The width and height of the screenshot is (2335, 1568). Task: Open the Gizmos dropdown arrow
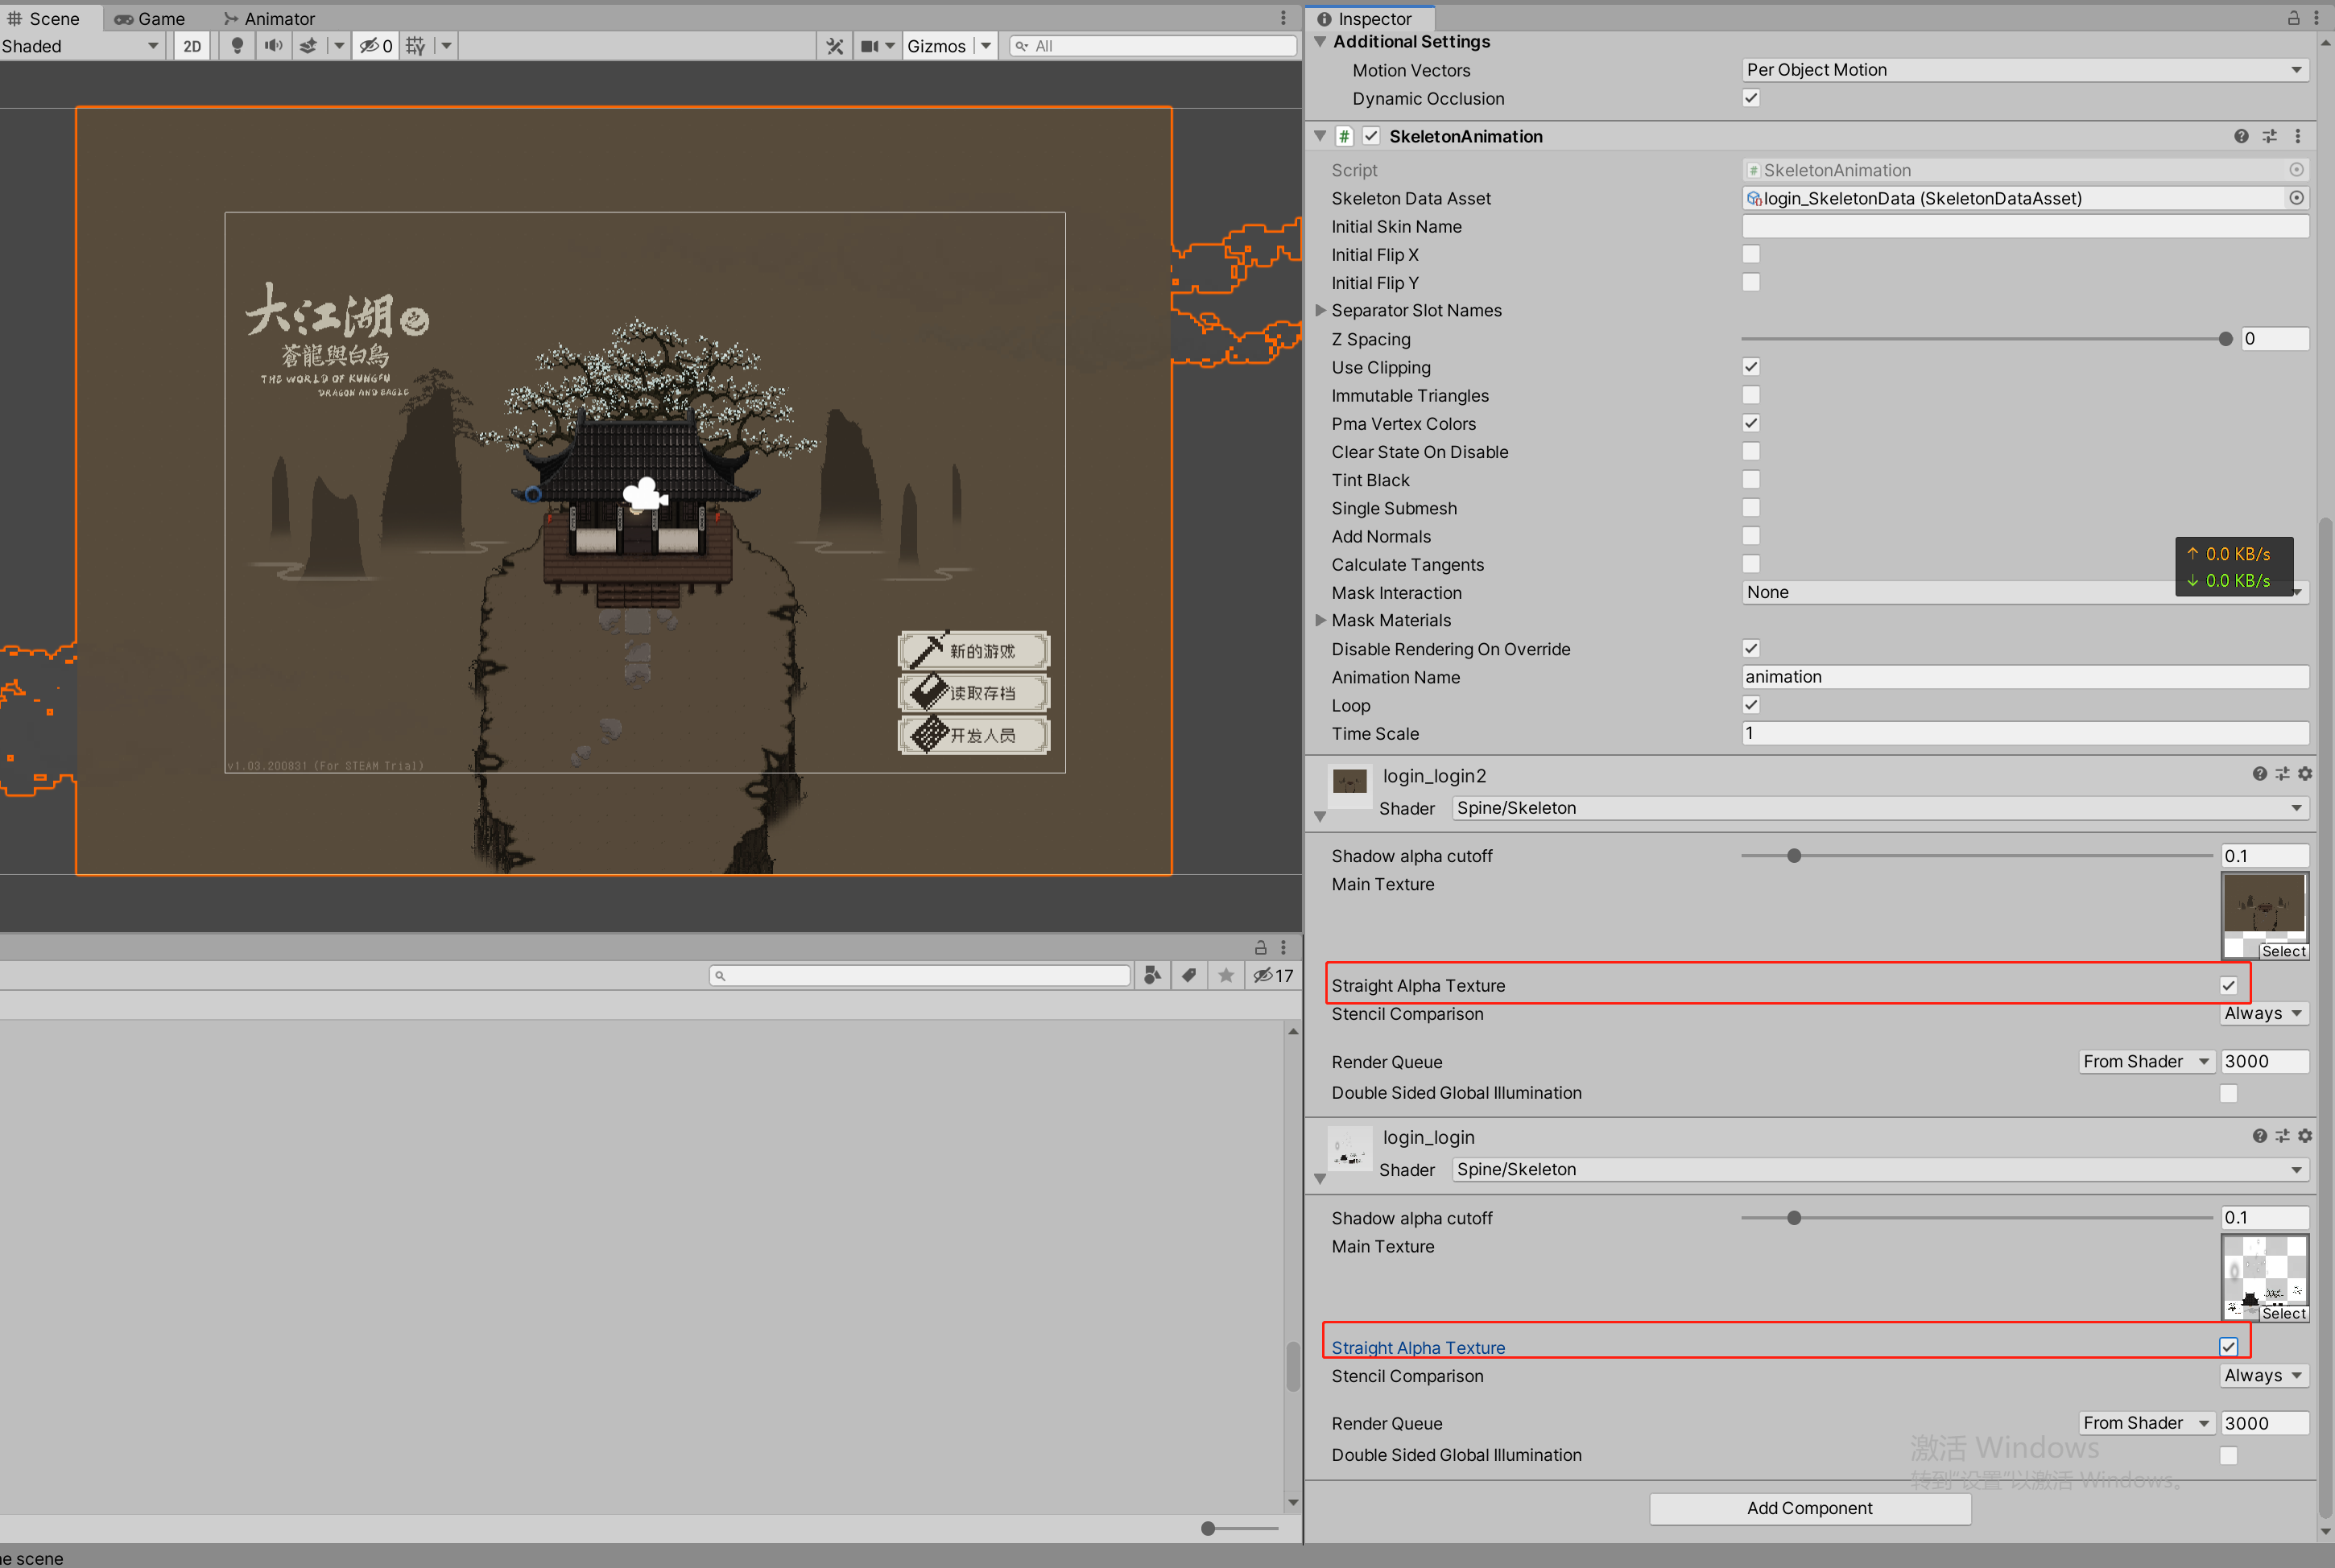(x=986, y=46)
